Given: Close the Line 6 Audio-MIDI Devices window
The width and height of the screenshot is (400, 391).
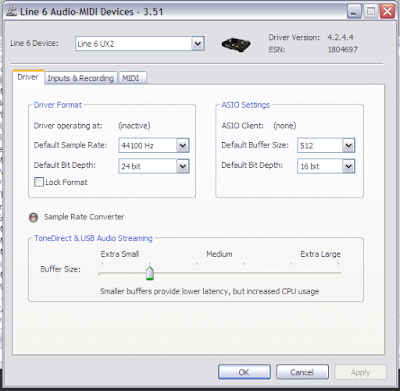Looking at the screenshot, I should pyautogui.click(x=388, y=12).
